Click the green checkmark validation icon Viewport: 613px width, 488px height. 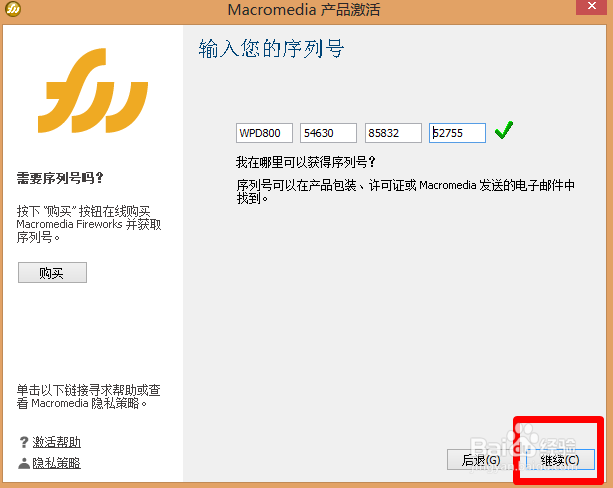click(x=504, y=130)
